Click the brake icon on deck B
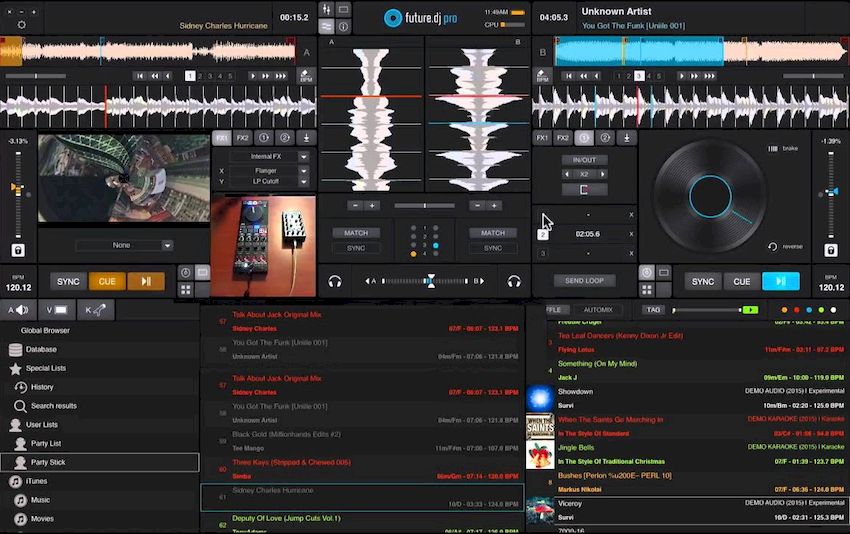This screenshot has height=534, width=850. tap(772, 148)
